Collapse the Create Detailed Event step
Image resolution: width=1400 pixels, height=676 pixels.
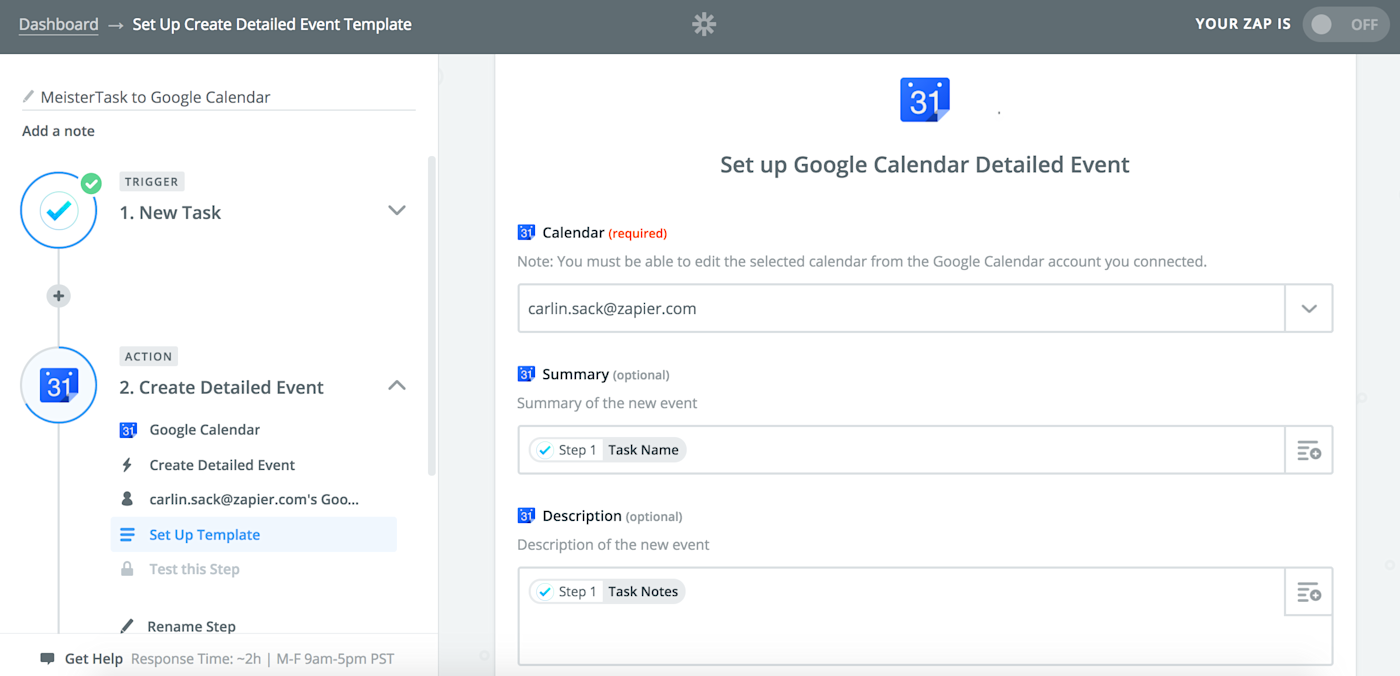397,385
